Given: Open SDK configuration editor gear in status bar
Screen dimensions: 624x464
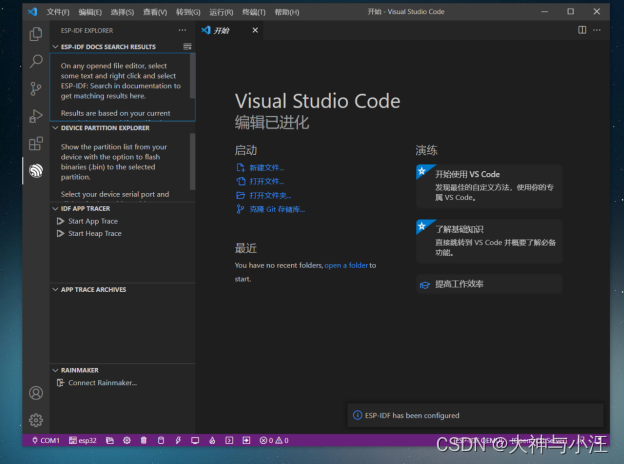Looking at the screenshot, I should [127, 440].
